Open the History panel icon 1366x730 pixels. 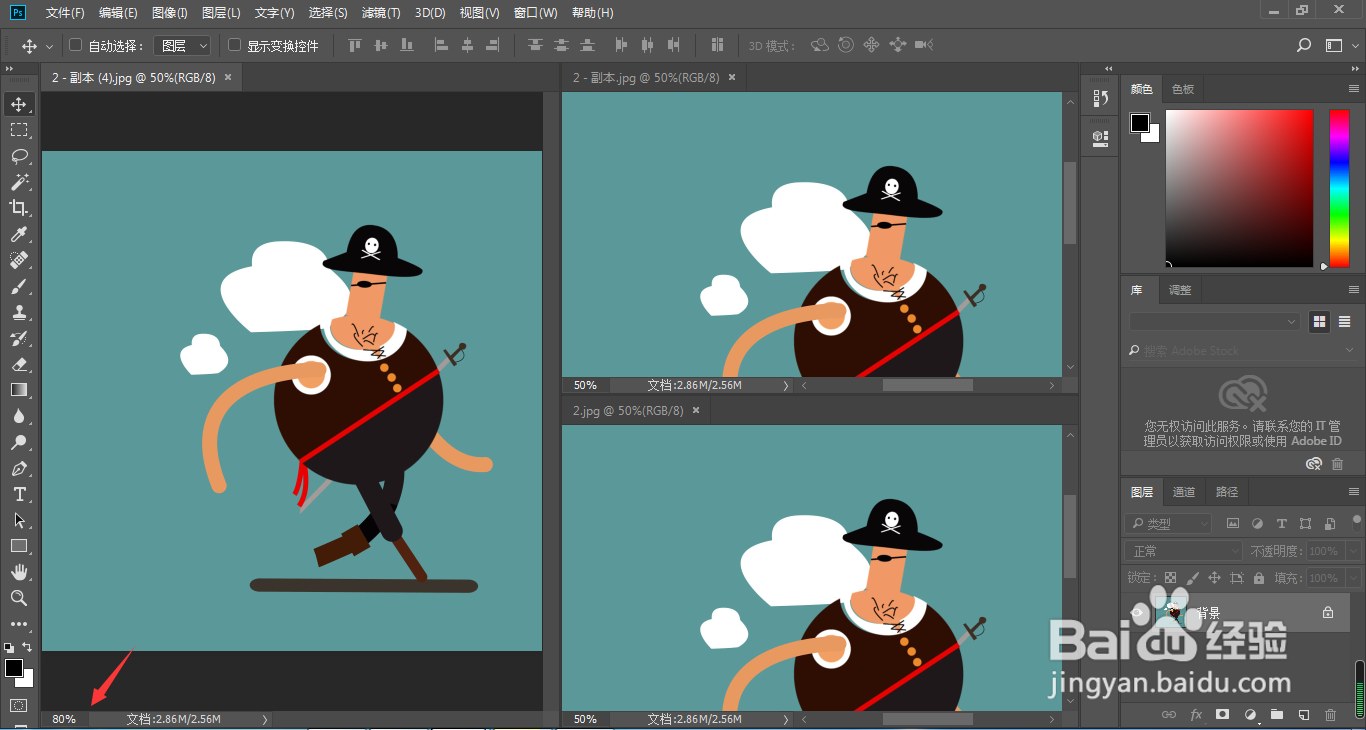(1101, 98)
